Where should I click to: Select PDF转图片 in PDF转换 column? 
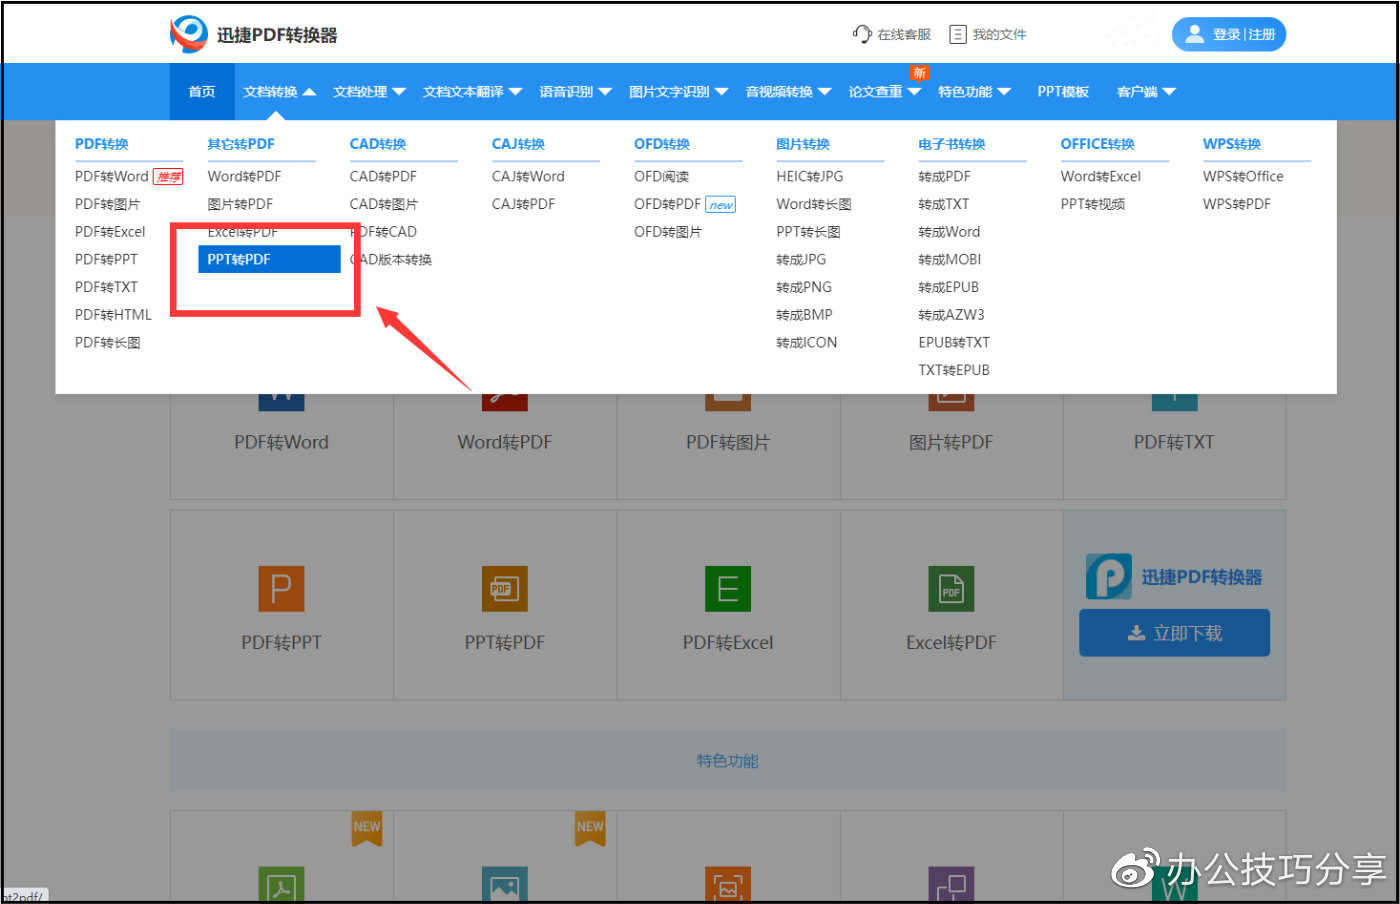pyautogui.click(x=108, y=204)
